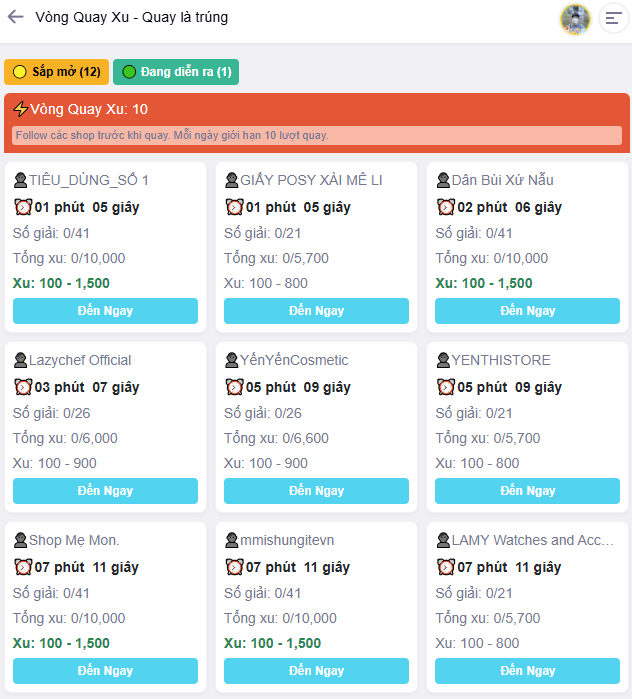Open the hamburger menu icon
Image resolution: width=632 pixels, height=699 pixels.
(613, 18)
